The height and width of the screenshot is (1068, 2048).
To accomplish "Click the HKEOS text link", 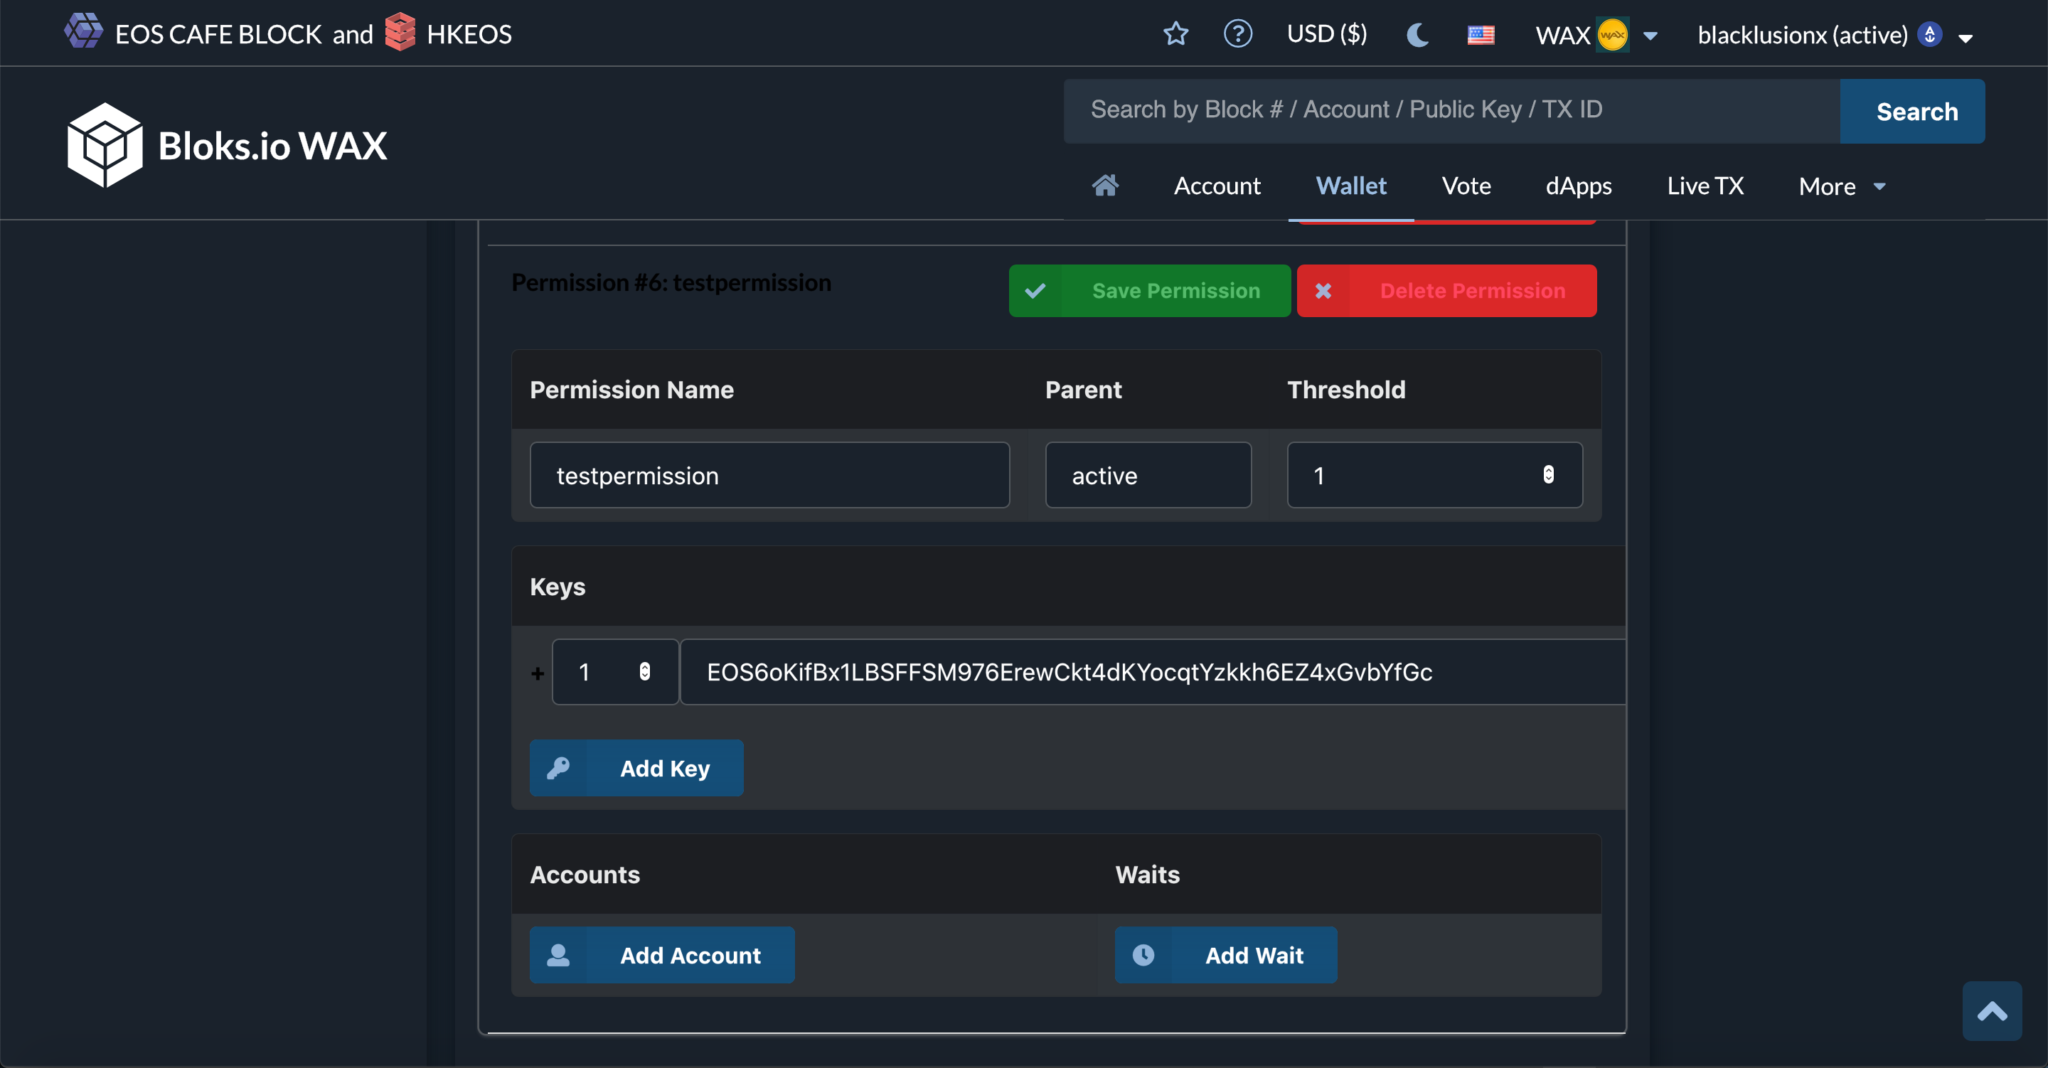I will point(469,35).
